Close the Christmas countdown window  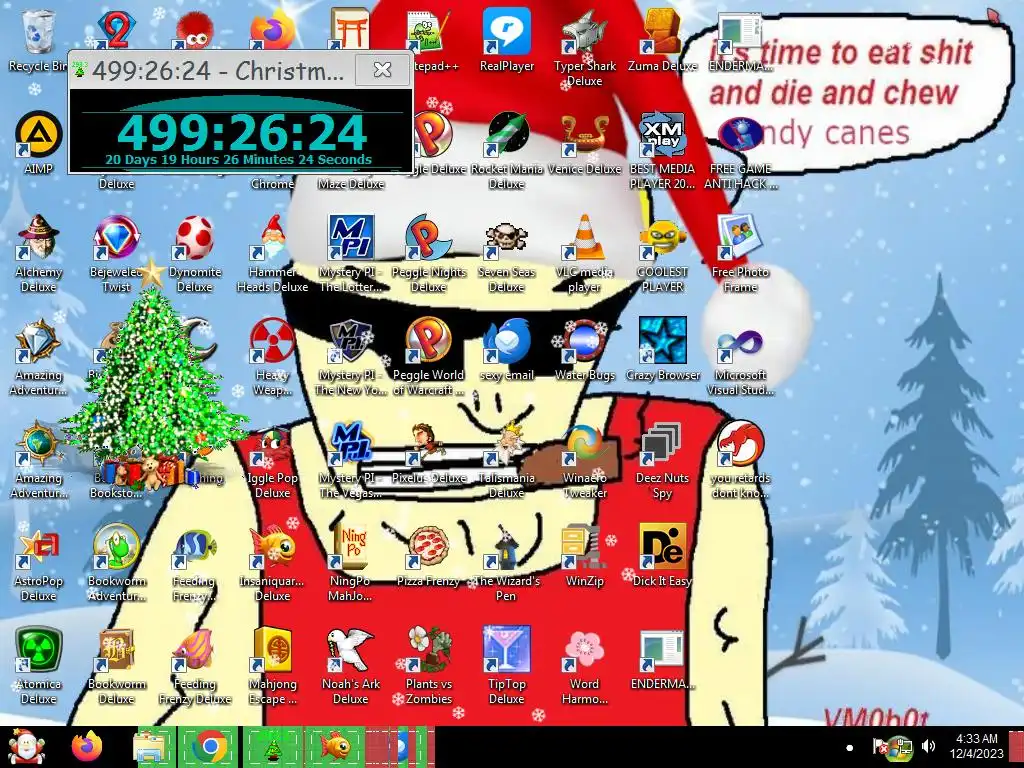coord(382,69)
